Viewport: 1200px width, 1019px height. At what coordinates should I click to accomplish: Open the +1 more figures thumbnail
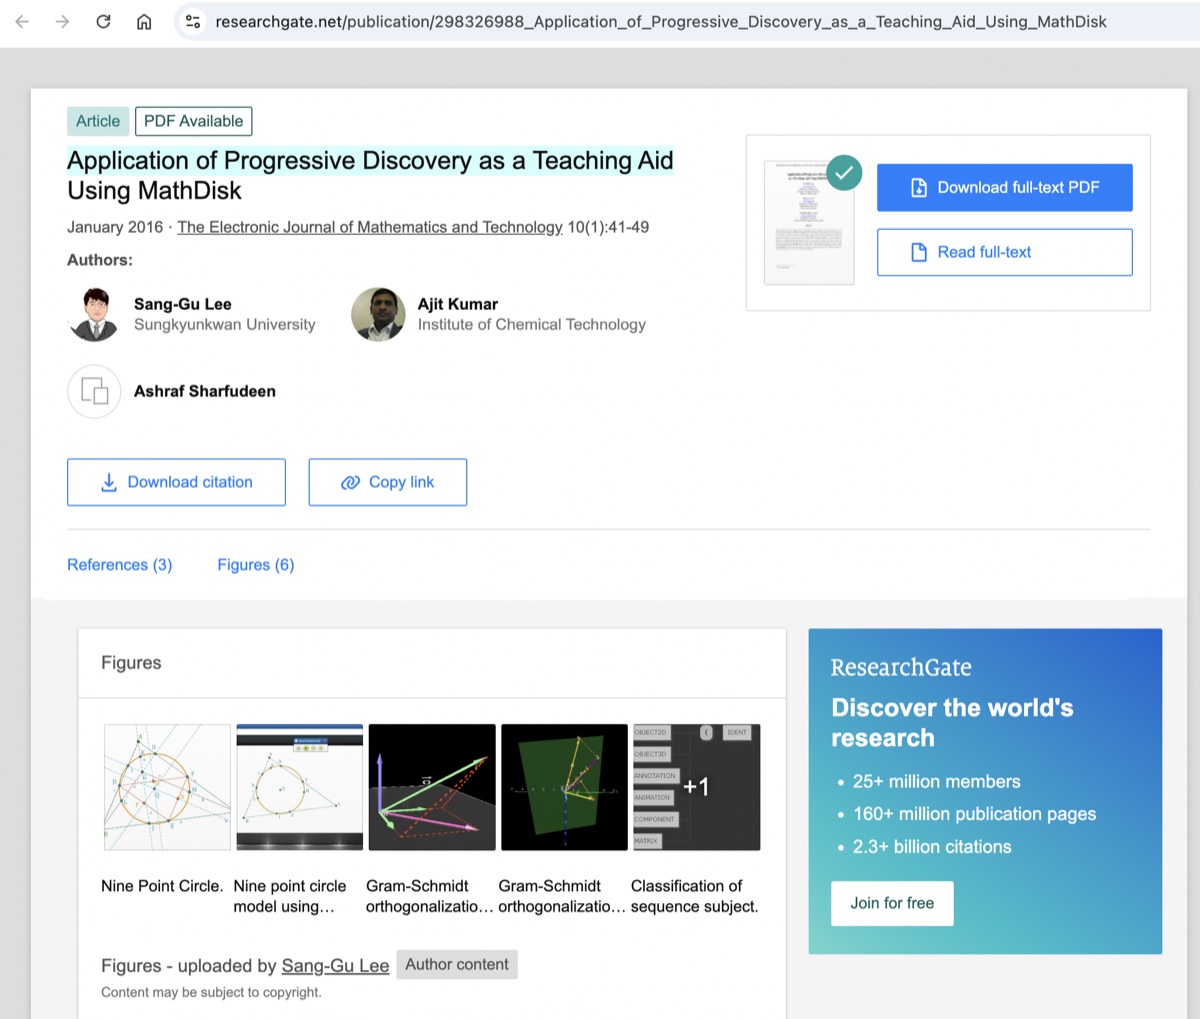[x=696, y=787]
